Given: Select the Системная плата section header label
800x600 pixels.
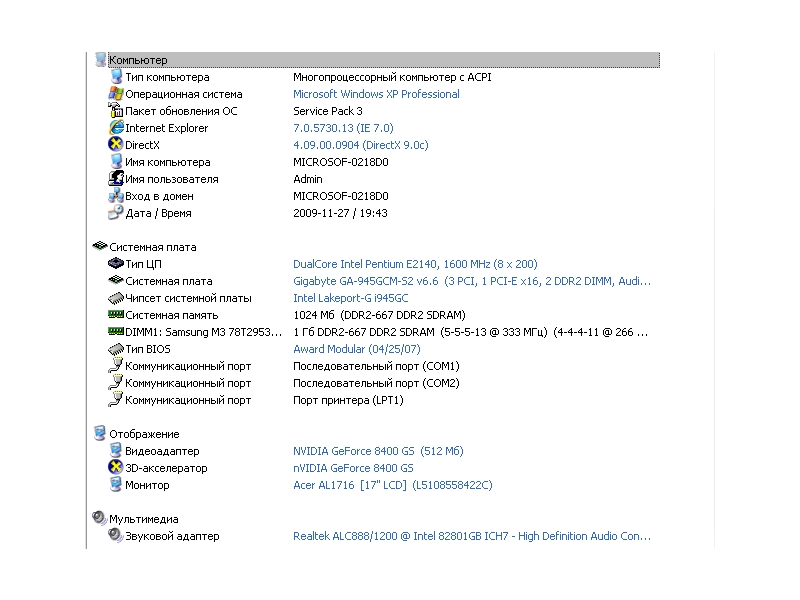Looking at the screenshot, I should (153, 247).
